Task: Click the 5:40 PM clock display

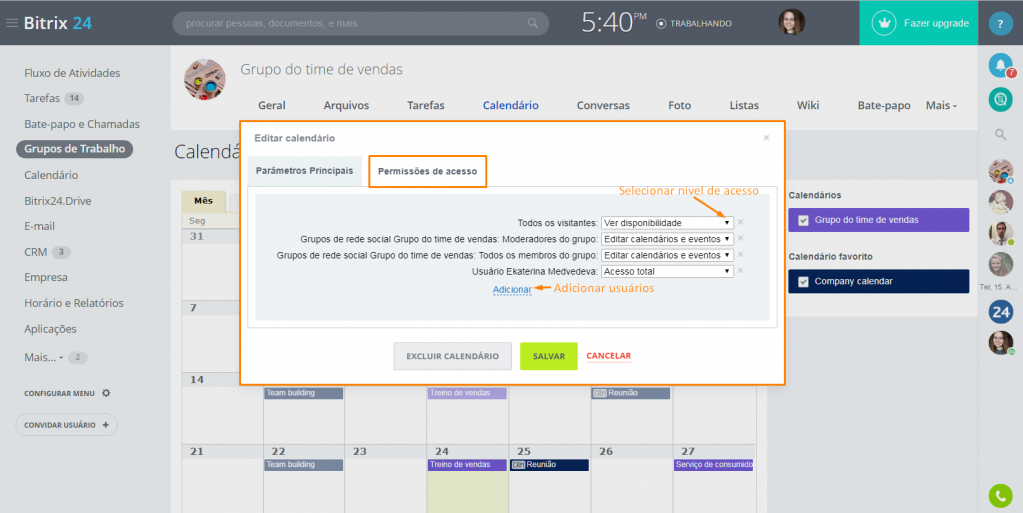Action: pos(613,23)
